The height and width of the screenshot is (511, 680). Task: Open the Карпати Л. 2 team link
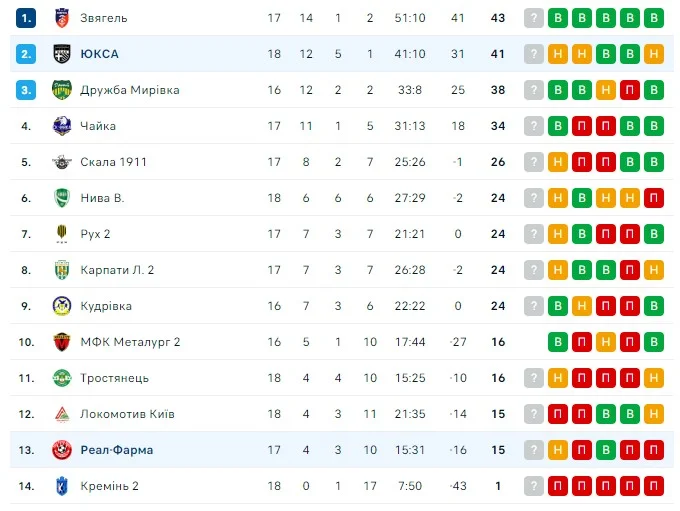click(x=117, y=270)
